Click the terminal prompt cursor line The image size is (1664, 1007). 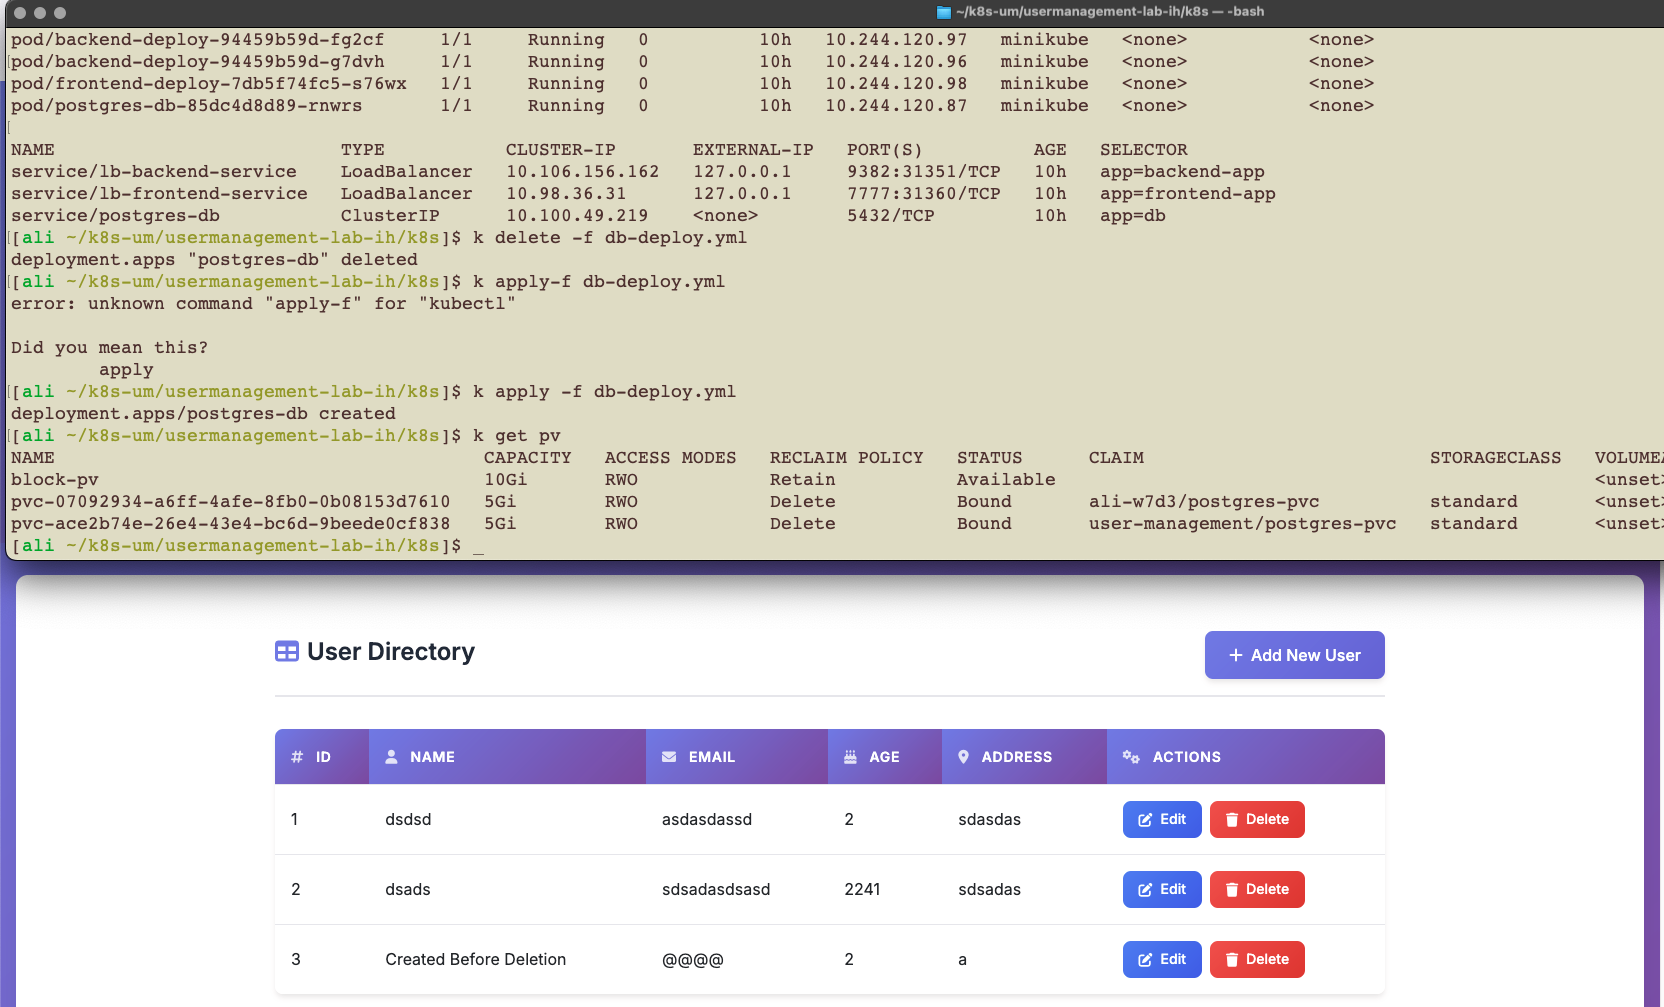click(x=478, y=546)
